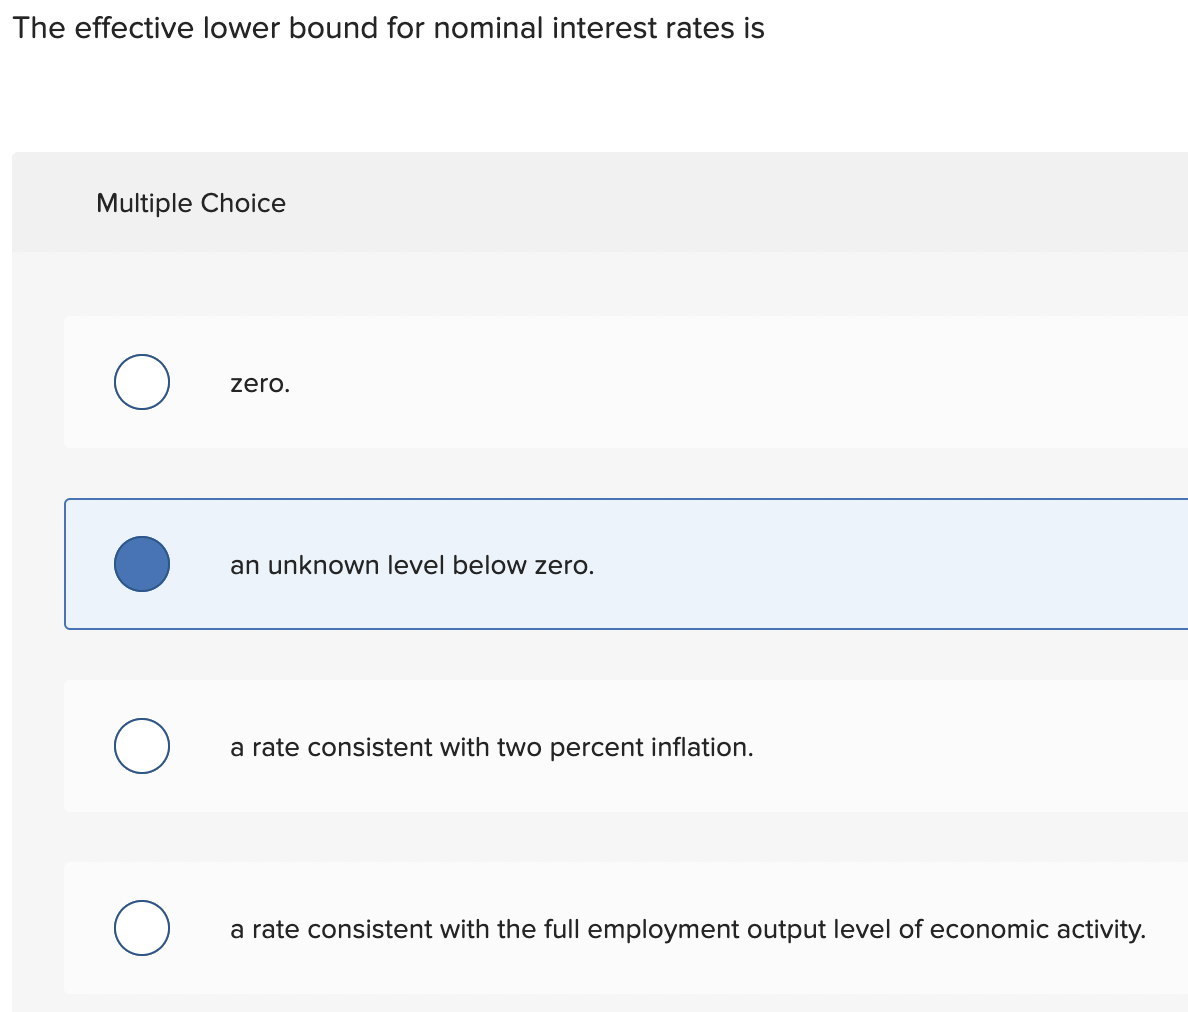The width and height of the screenshot is (1188, 1012).
Task: Click the empty circle beside "zero."
Action: [x=141, y=381]
